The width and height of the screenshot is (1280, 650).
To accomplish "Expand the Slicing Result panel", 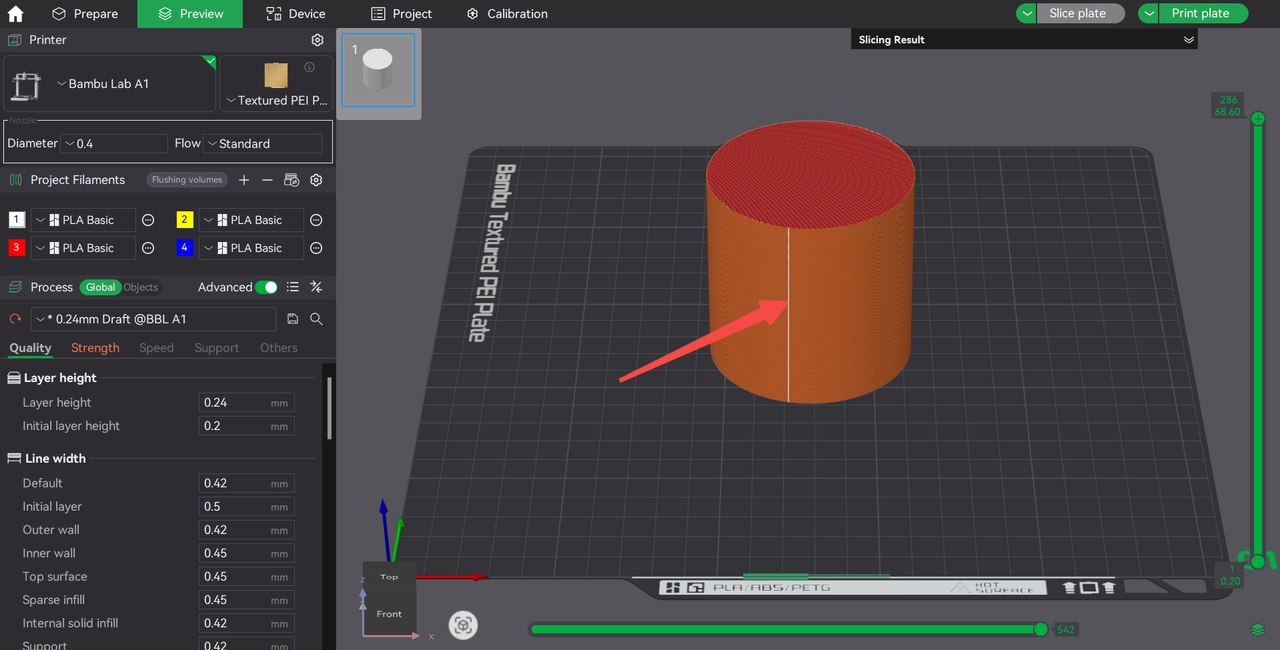I will click(1188, 40).
